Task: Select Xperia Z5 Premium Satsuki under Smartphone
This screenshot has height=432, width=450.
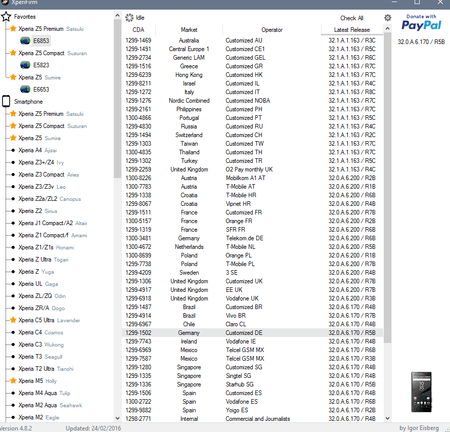Action: tap(51, 114)
